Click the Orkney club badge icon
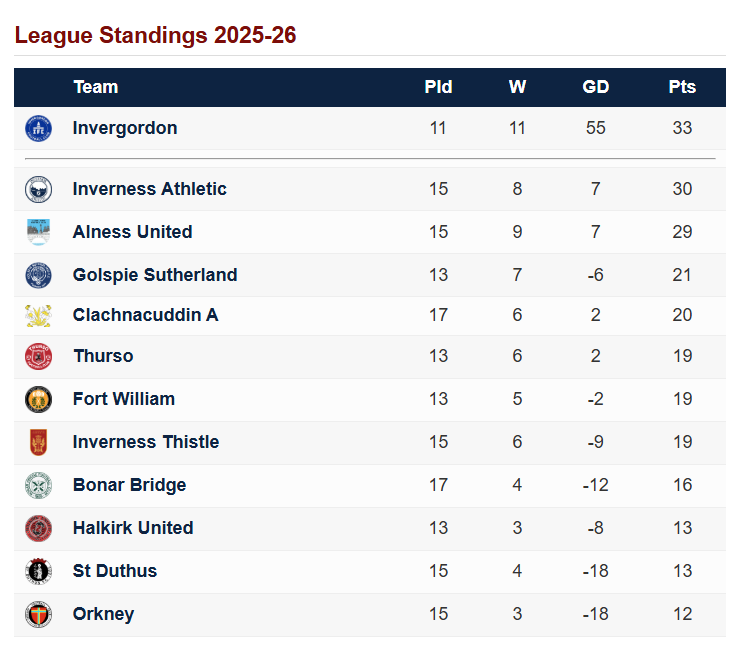This screenshot has height=658, width=744. tap(38, 614)
